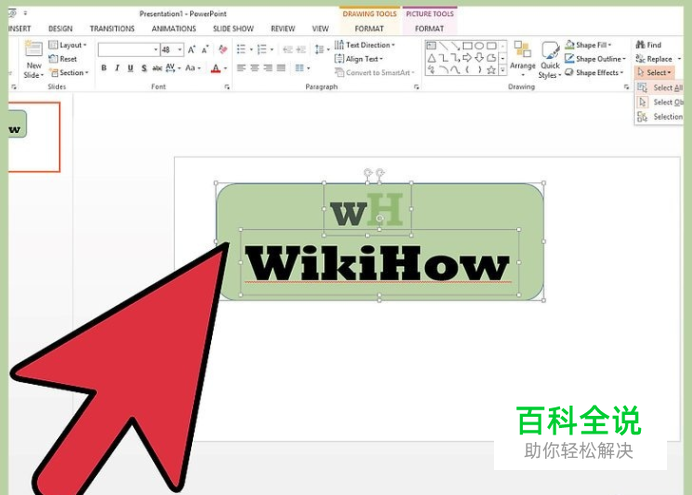Viewport: 692px width, 495px height.
Task: Open Shape Outline options
Action: click(x=595, y=59)
